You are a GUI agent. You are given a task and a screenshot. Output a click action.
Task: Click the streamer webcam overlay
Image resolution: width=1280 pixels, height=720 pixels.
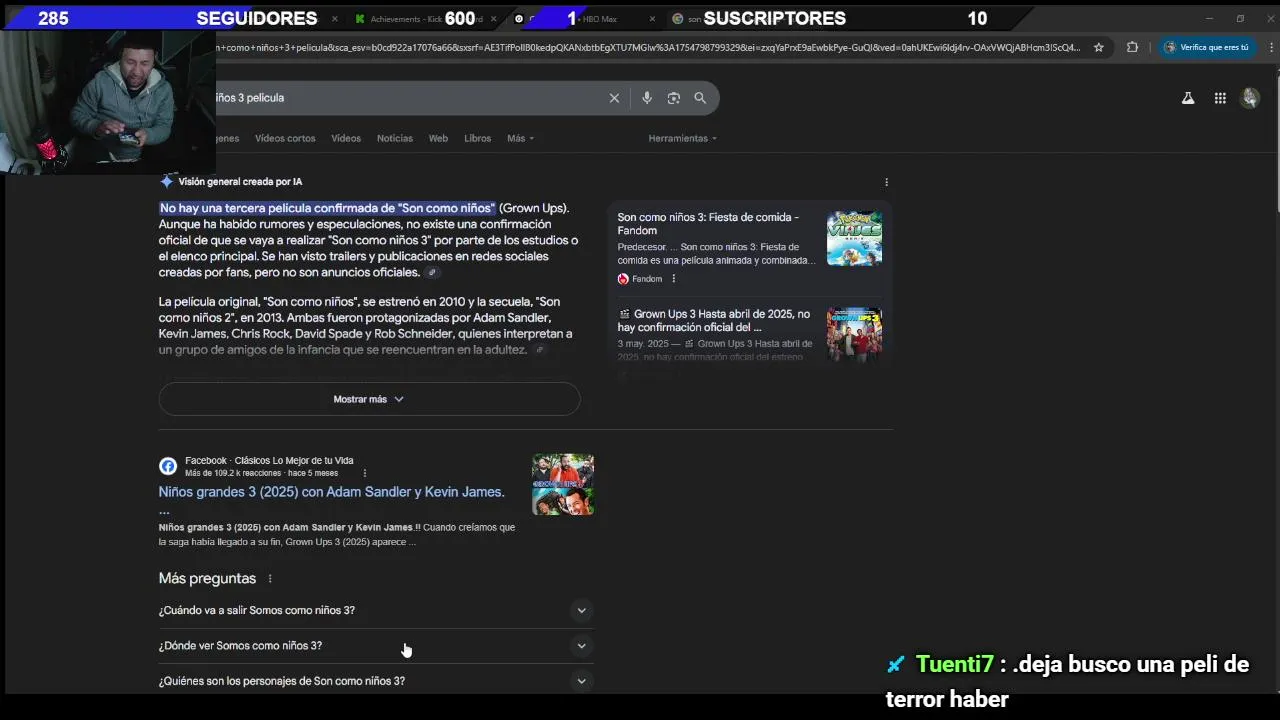pos(108,102)
